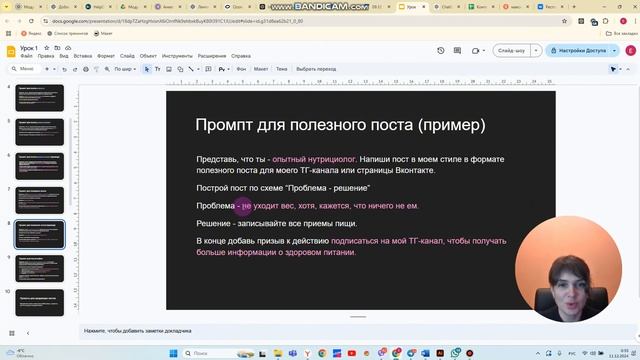Click the zoom magnifier icon
This screenshot has width=640, height=360.
107,69
